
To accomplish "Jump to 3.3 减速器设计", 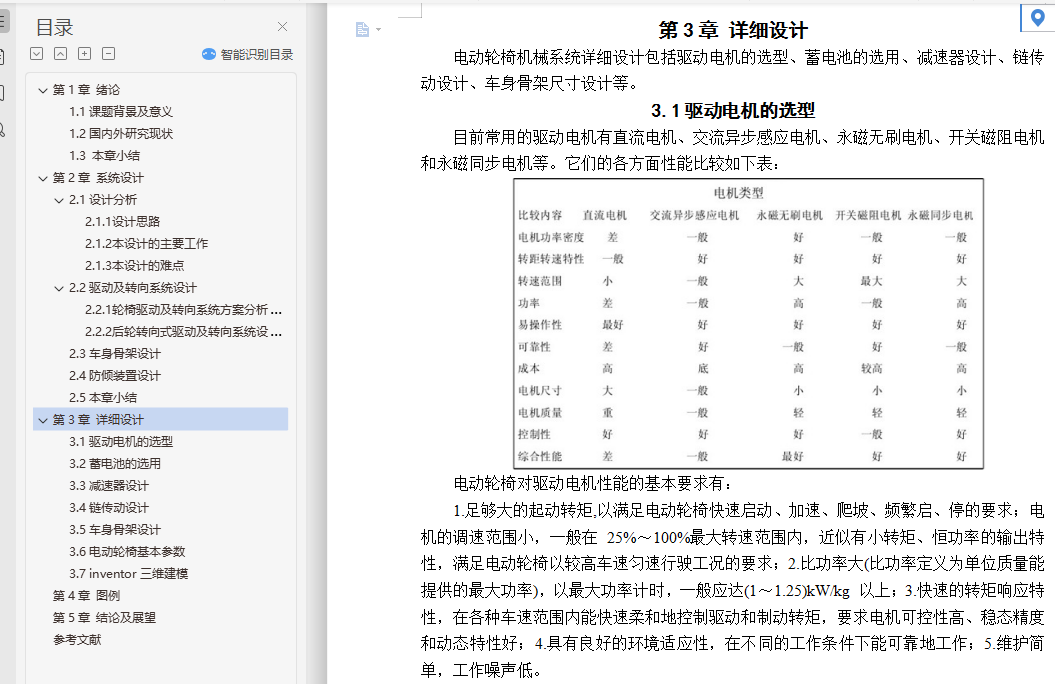I will 109,486.
